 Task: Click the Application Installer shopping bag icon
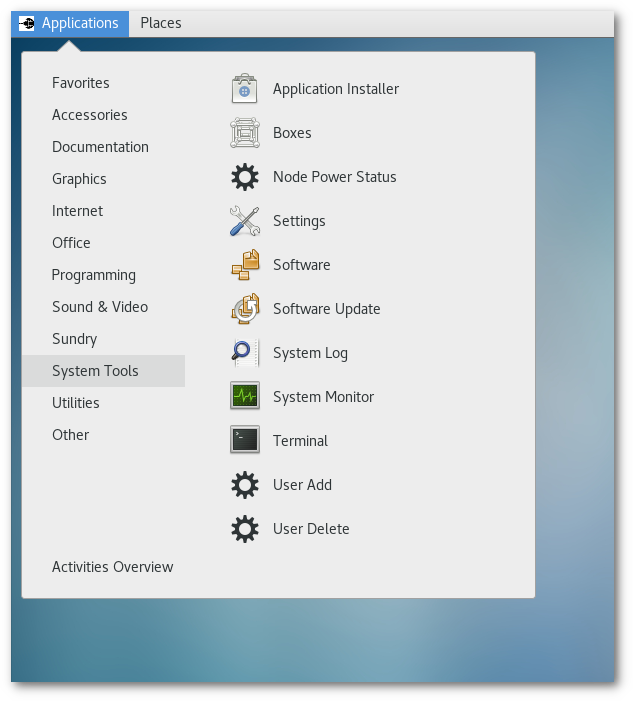point(245,89)
